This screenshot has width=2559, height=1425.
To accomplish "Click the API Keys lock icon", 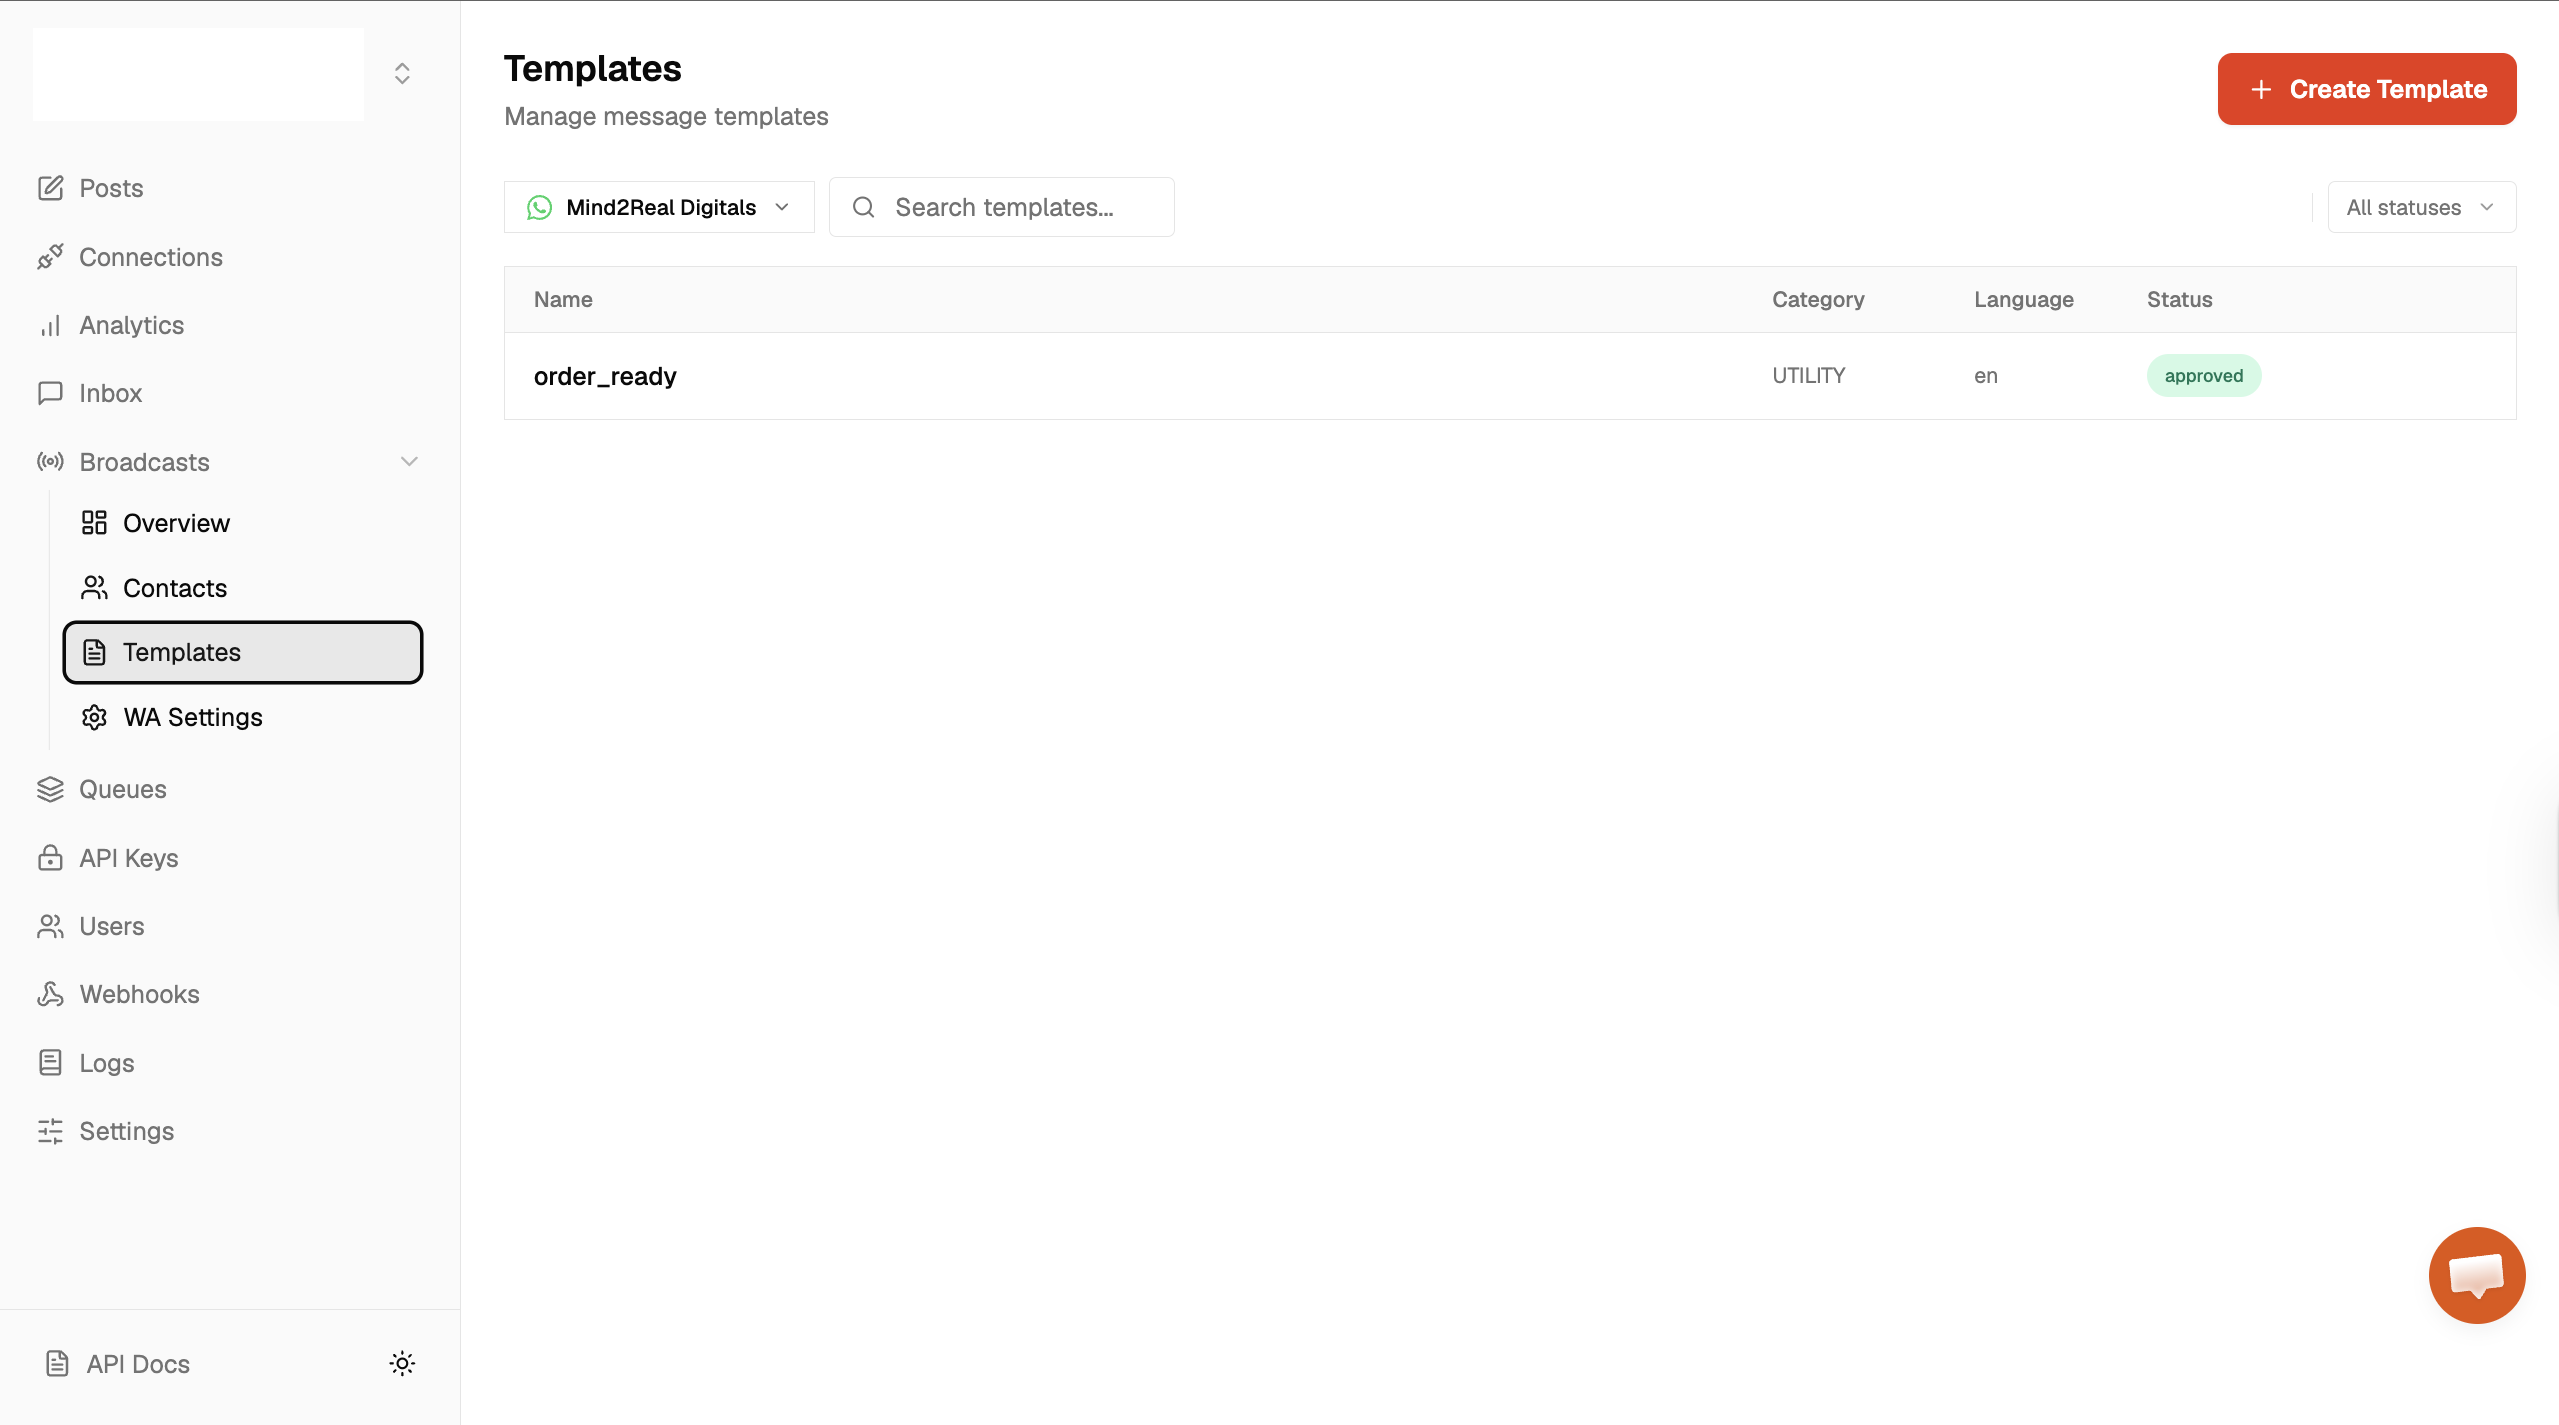I will point(50,858).
